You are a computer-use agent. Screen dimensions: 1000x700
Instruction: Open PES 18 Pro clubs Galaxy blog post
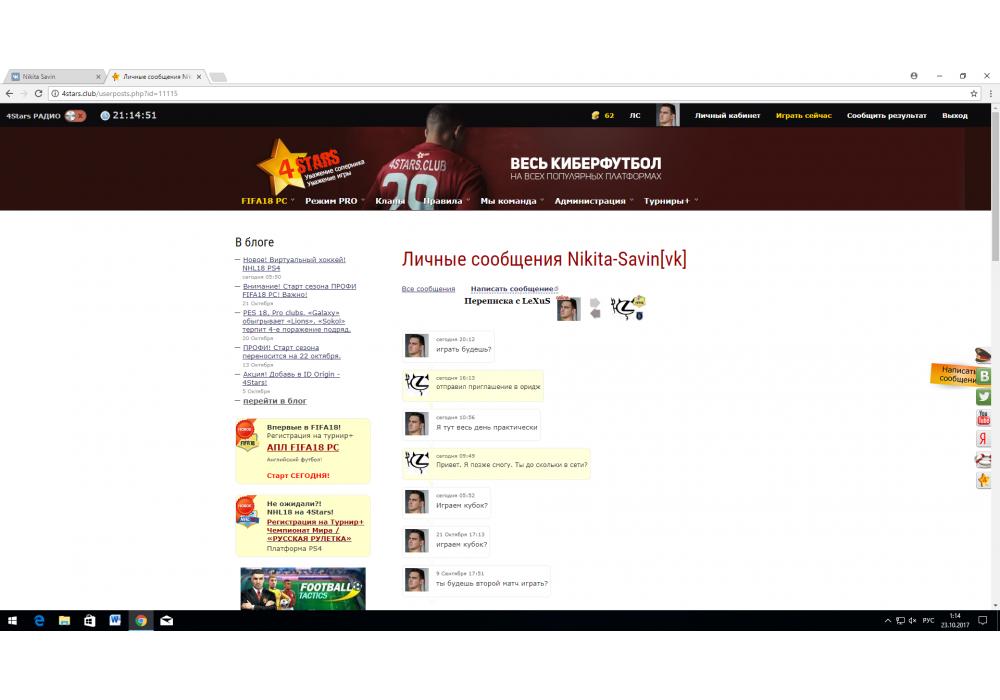[296, 321]
